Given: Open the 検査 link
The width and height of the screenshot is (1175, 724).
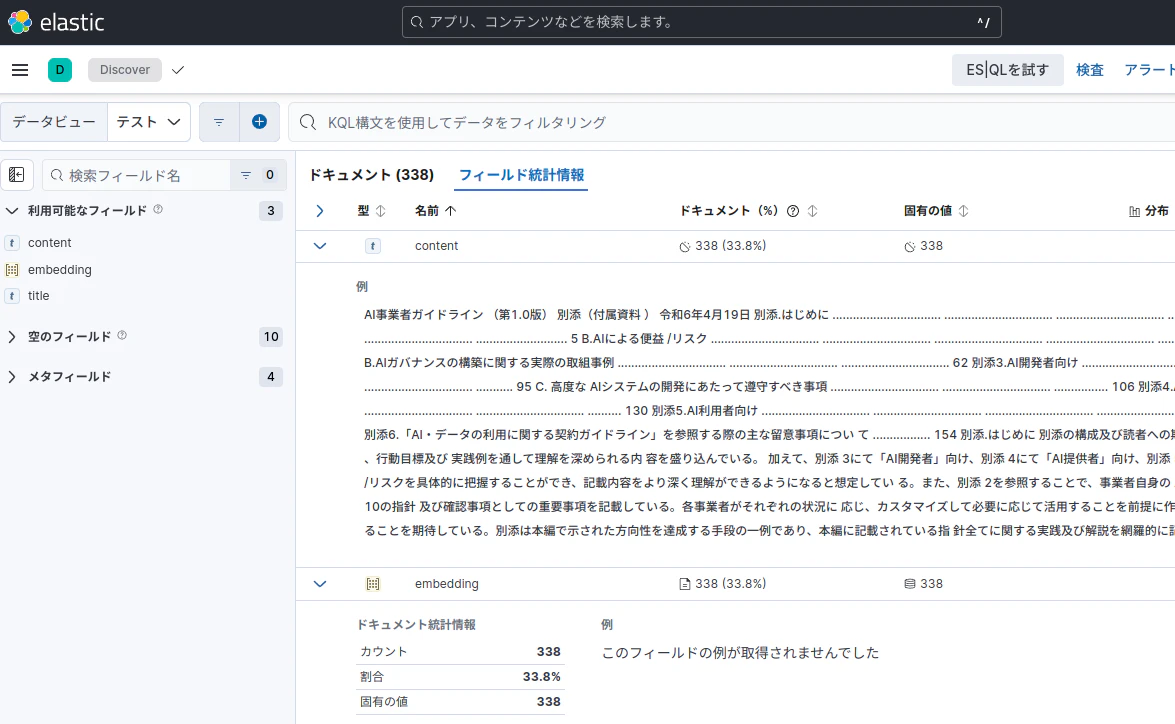Looking at the screenshot, I should coord(1090,70).
